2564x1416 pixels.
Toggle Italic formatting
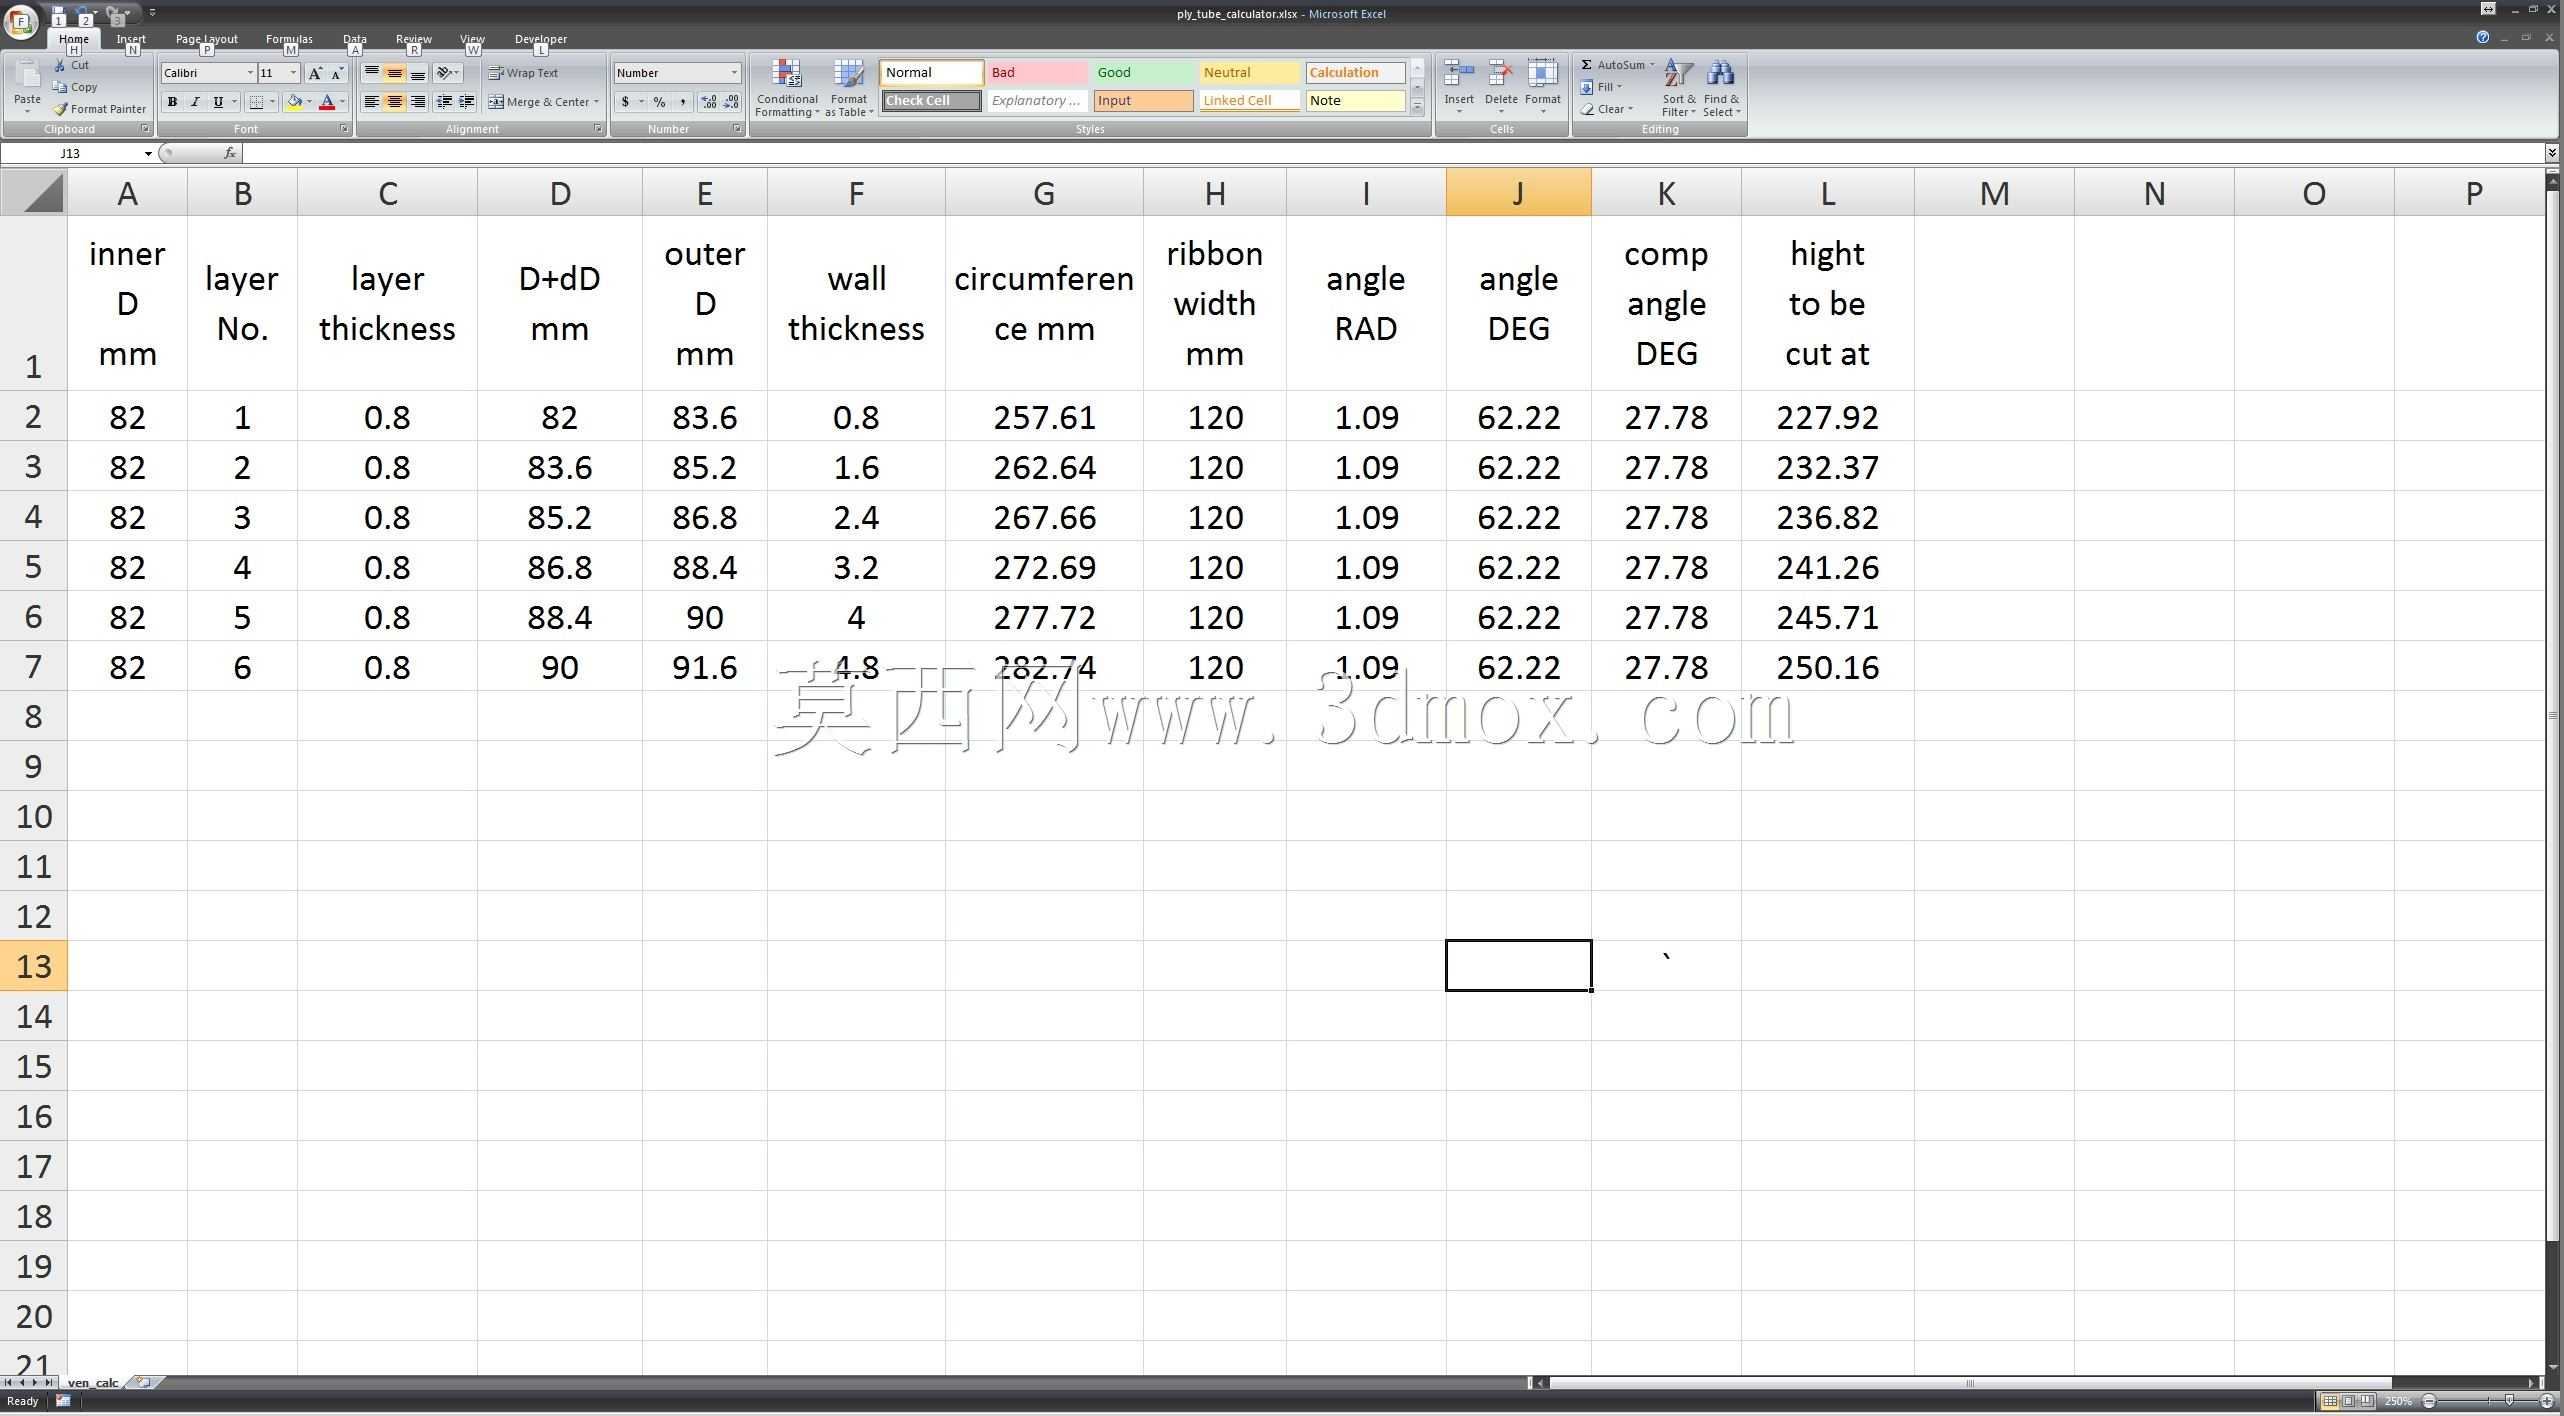pos(195,102)
